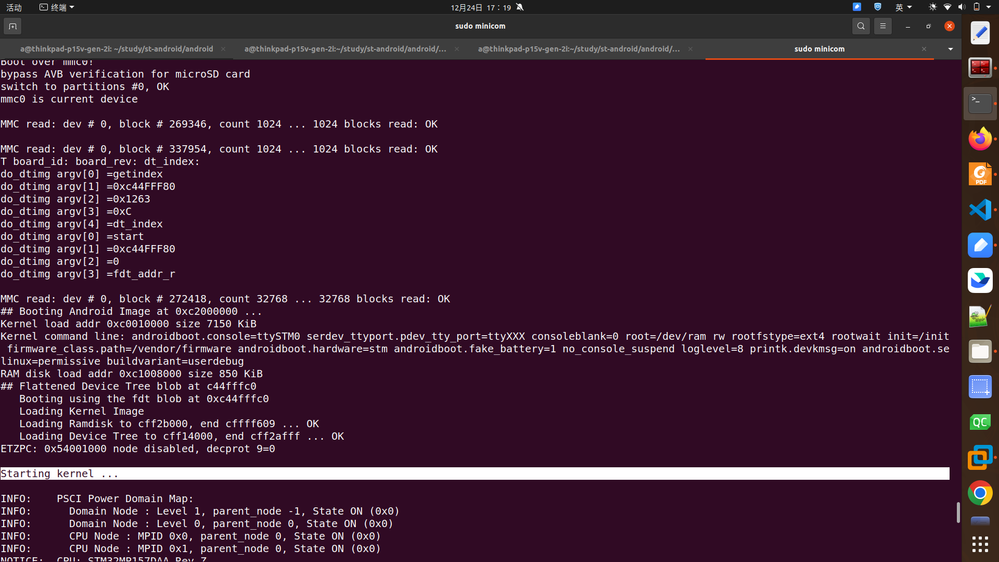Launch Google Chrome from the dock

click(980, 493)
